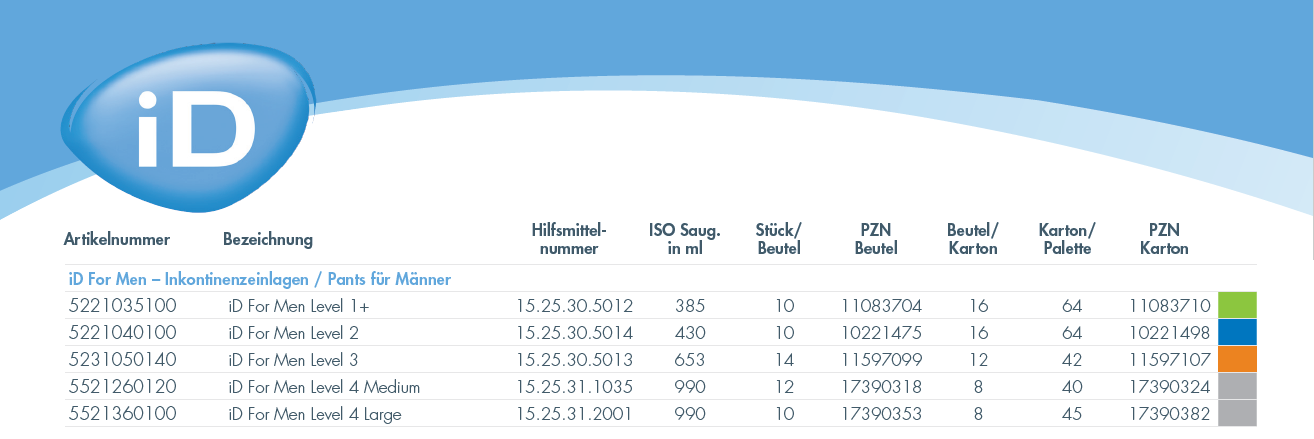This screenshot has width=1314, height=439.
Task: Select the iD For Men section heading
Action: [260, 279]
